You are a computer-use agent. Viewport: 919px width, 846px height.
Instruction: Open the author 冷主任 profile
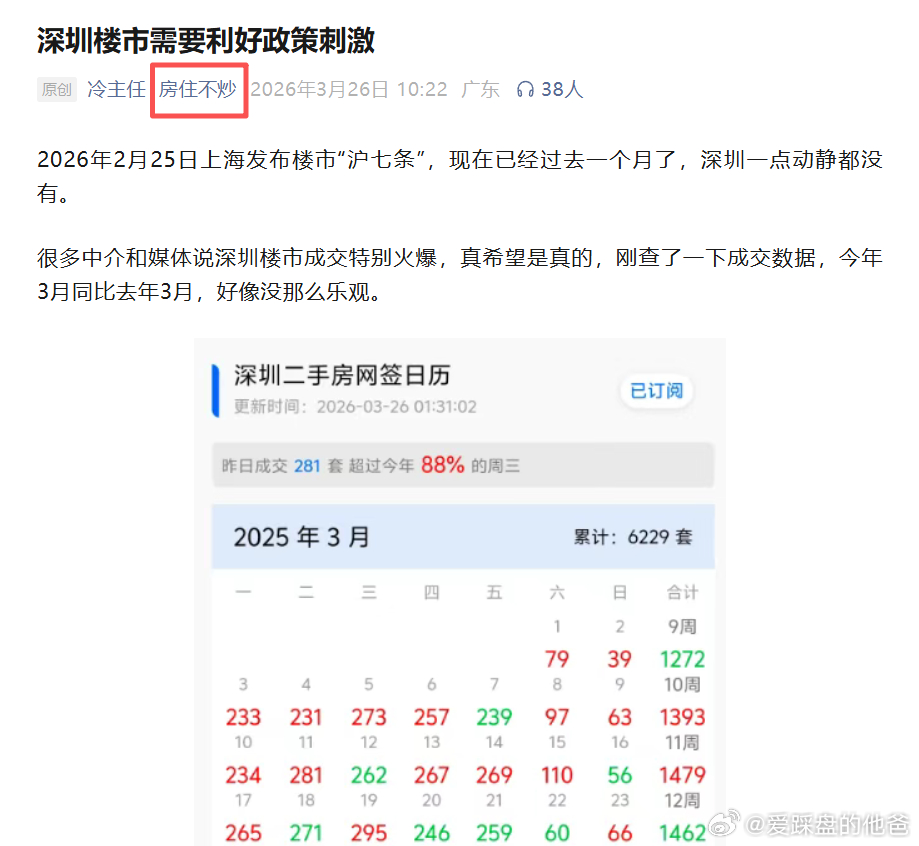click(116, 89)
